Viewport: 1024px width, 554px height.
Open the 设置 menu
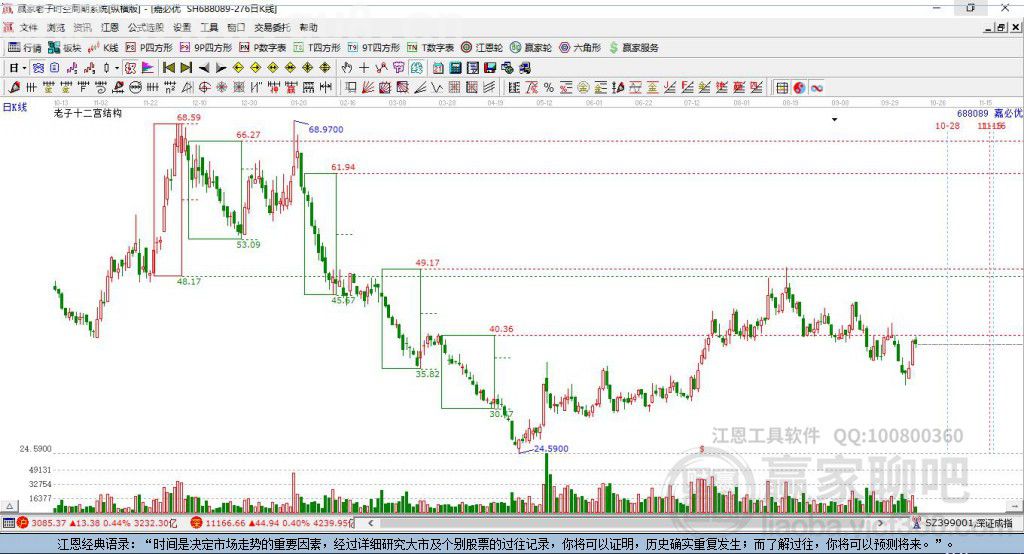coord(182,27)
